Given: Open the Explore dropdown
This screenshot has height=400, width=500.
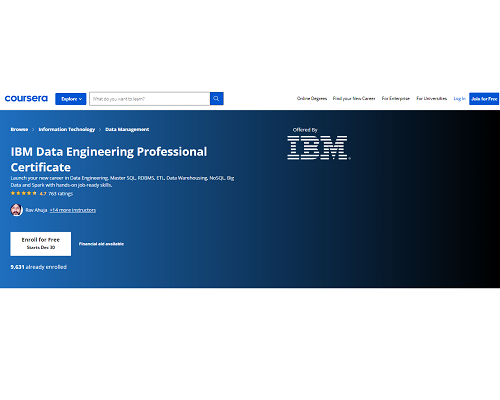Looking at the screenshot, I should click(71, 99).
